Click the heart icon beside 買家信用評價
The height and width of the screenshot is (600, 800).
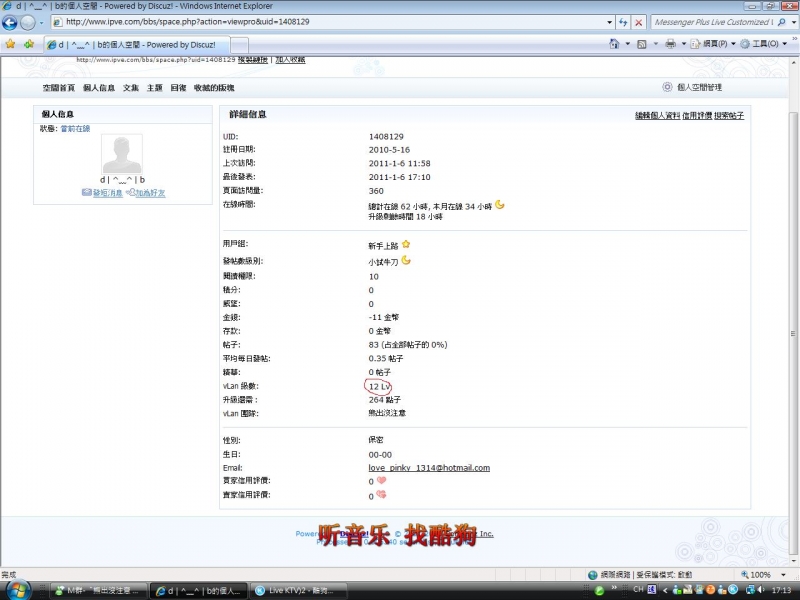(x=381, y=481)
